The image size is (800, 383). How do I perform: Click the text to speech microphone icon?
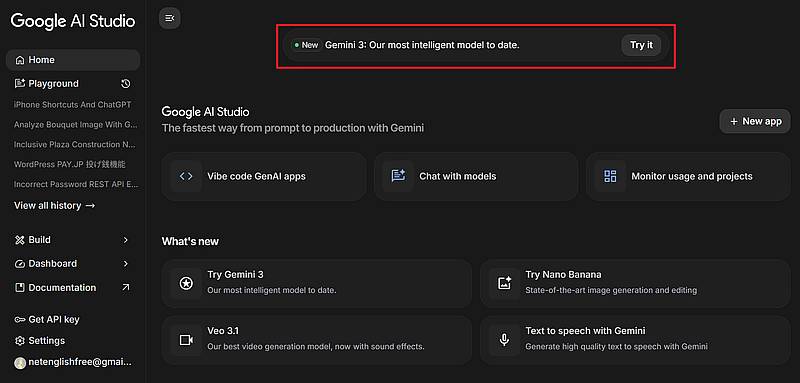pyautogui.click(x=505, y=340)
